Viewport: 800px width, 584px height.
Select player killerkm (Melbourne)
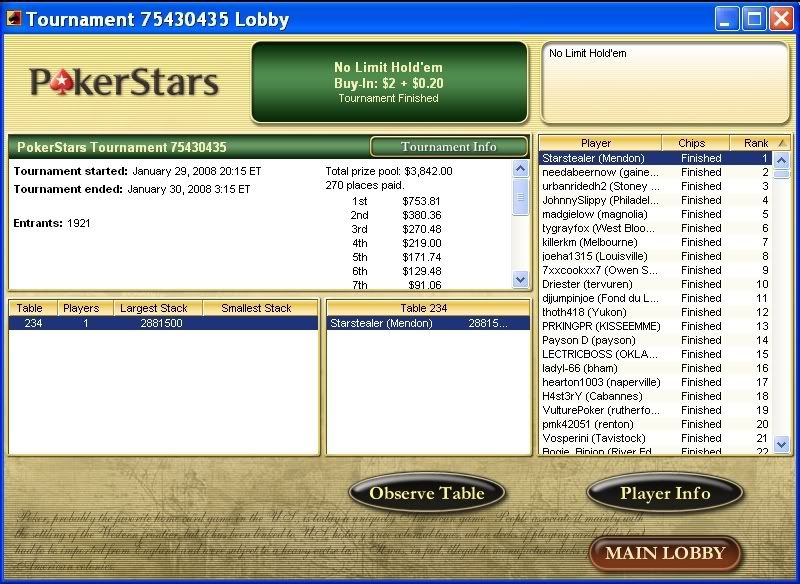pos(656,242)
